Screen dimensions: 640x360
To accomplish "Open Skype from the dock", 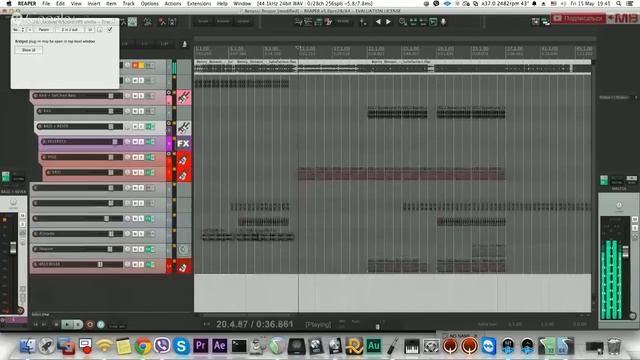I will [181, 346].
